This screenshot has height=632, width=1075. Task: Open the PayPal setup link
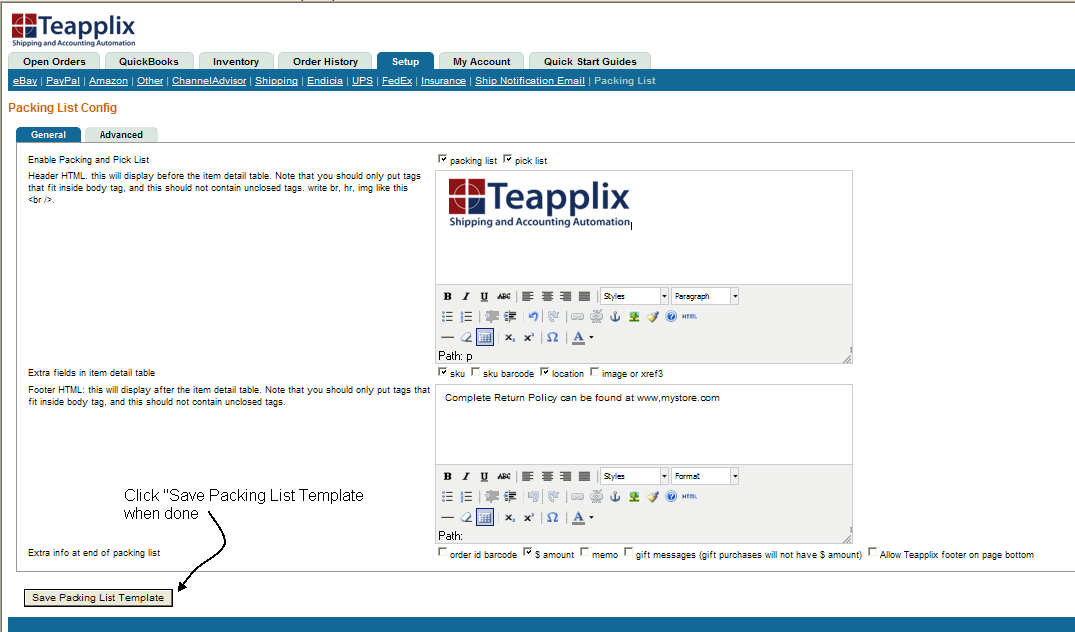[63, 81]
